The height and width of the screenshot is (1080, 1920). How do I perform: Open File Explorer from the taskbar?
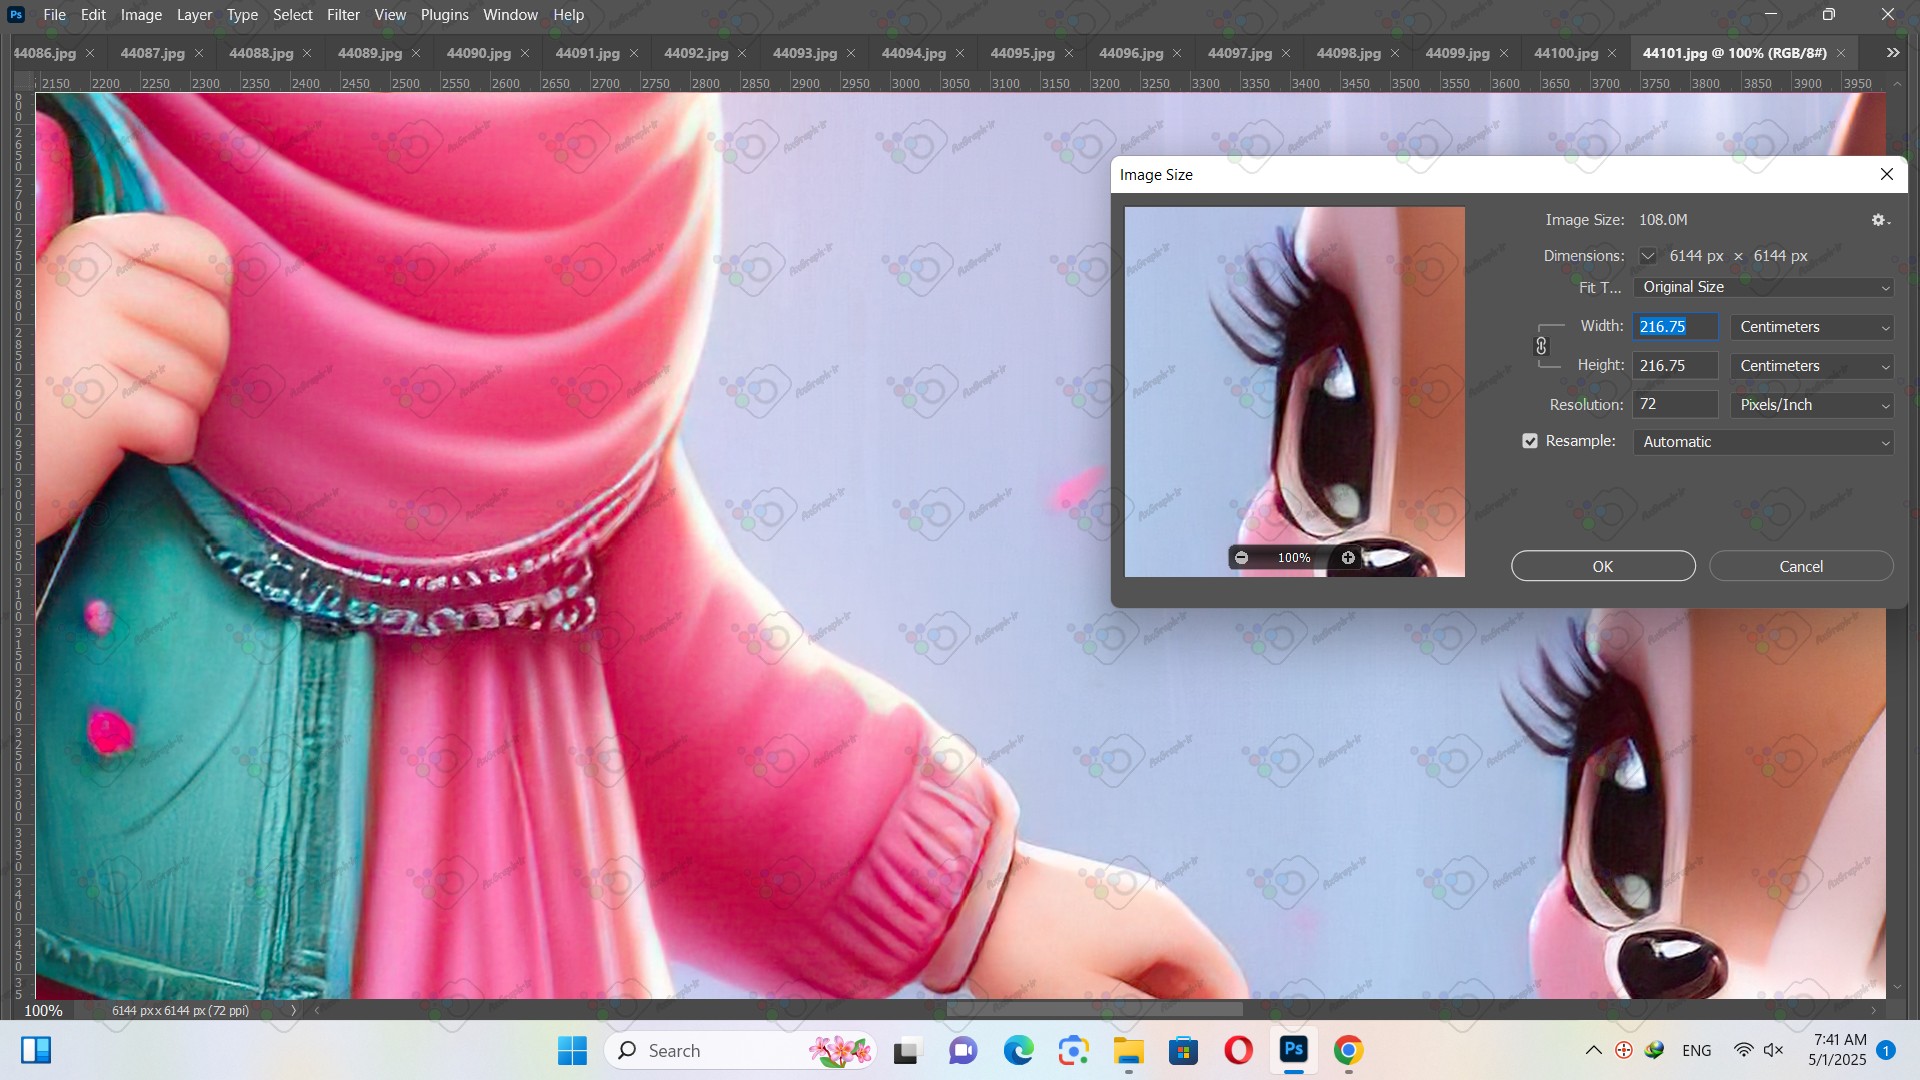tap(1129, 1050)
